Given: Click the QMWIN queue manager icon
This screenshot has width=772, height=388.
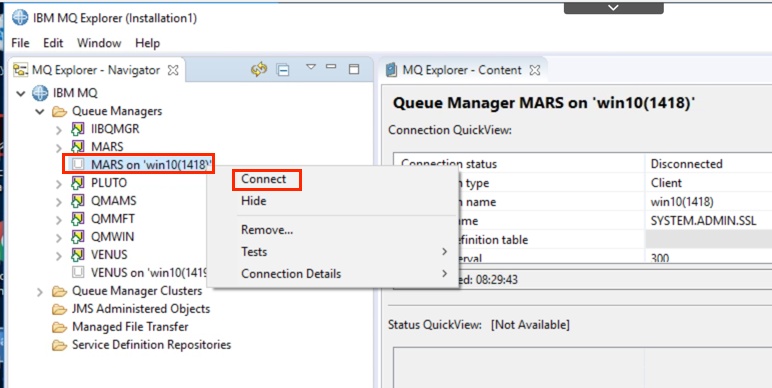Looking at the screenshot, I should [x=78, y=237].
